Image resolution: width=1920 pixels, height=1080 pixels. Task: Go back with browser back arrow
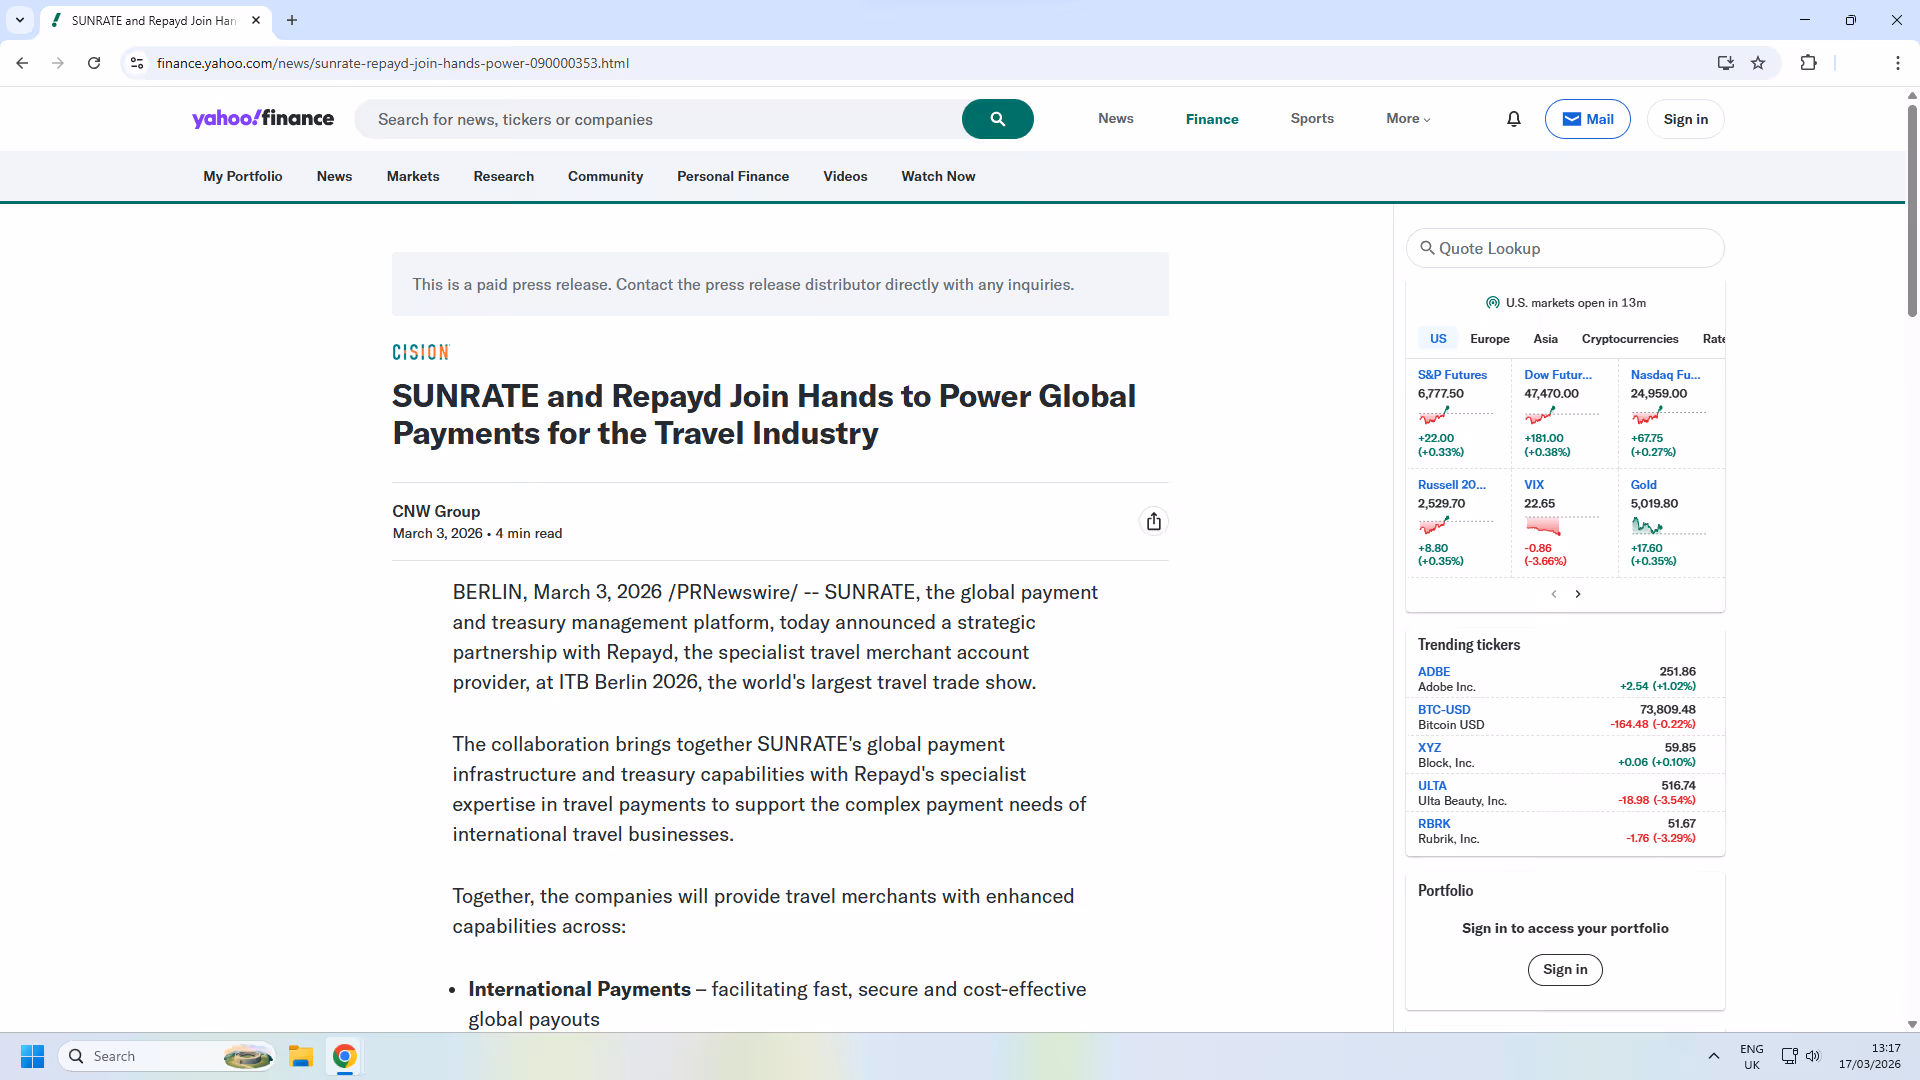[22, 63]
